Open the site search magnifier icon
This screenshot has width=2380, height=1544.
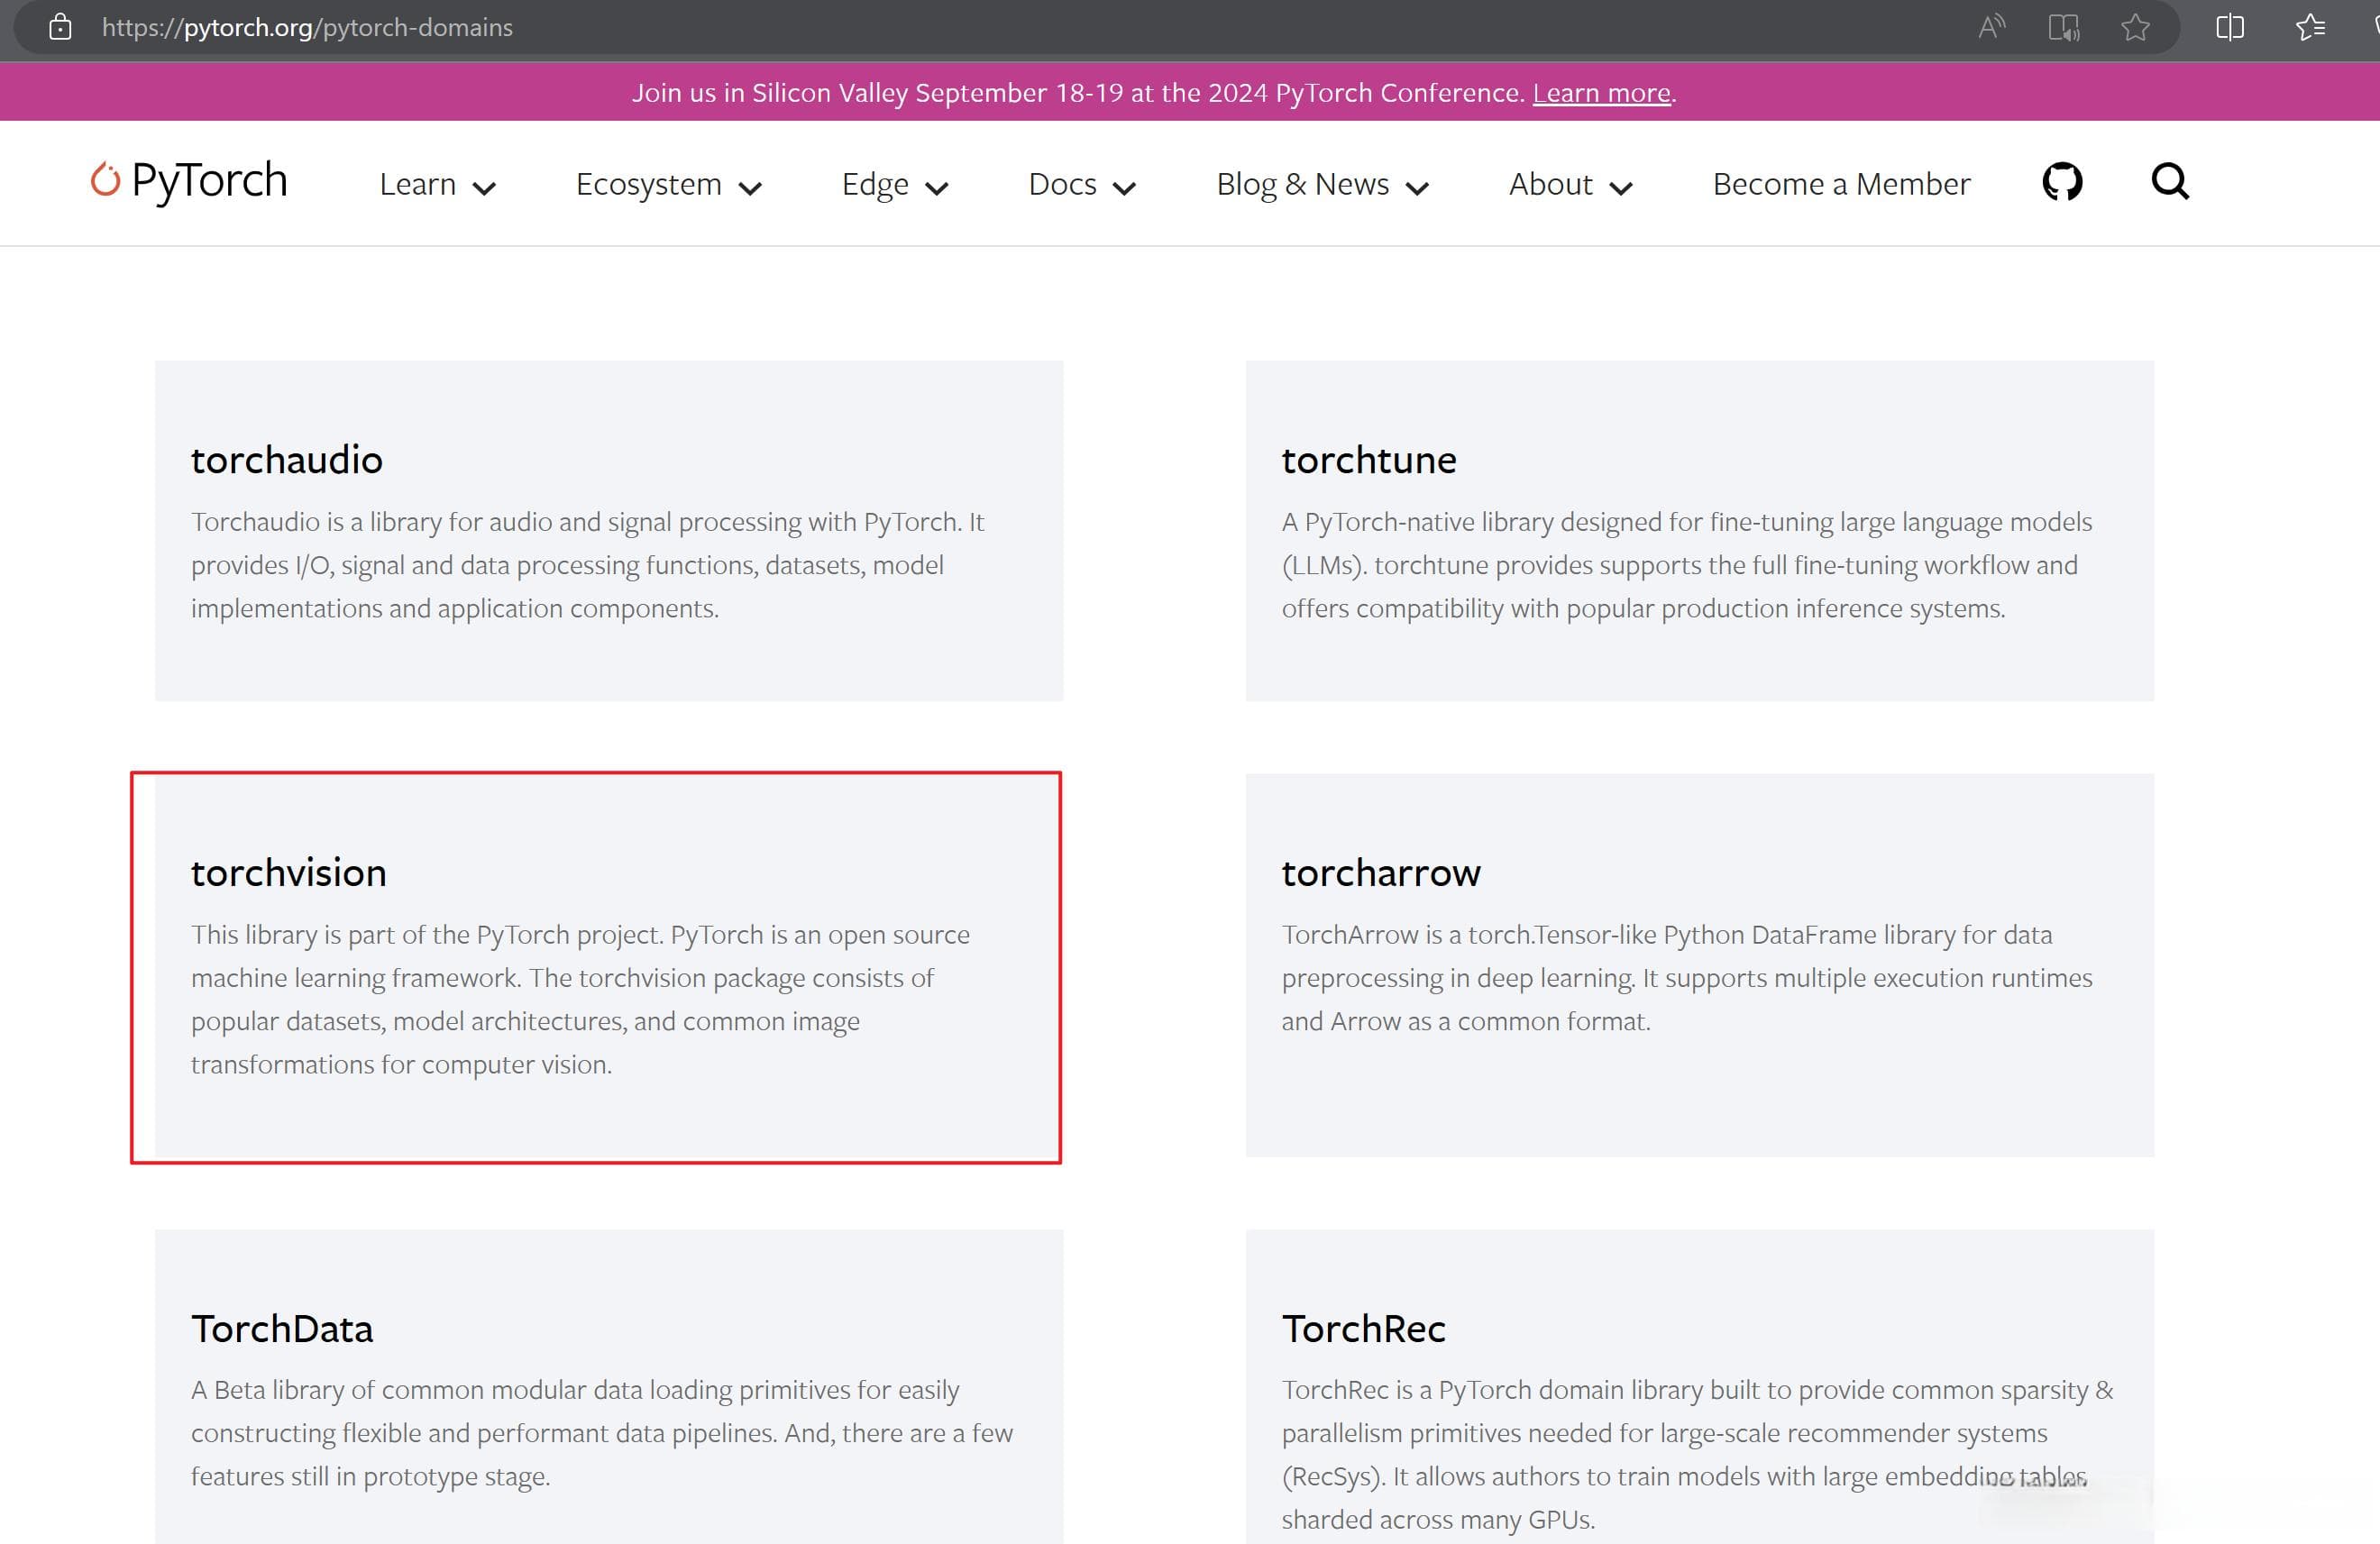click(2169, 182)
